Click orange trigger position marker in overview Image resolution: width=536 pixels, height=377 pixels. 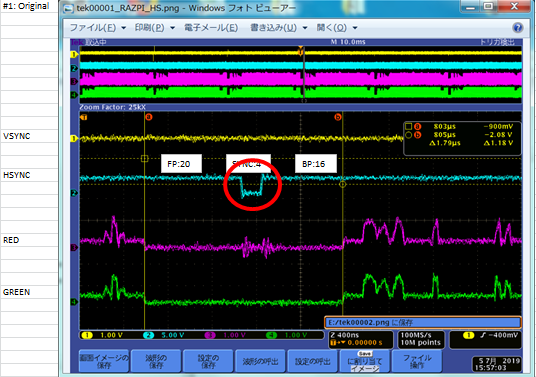(x=300, y=51)
